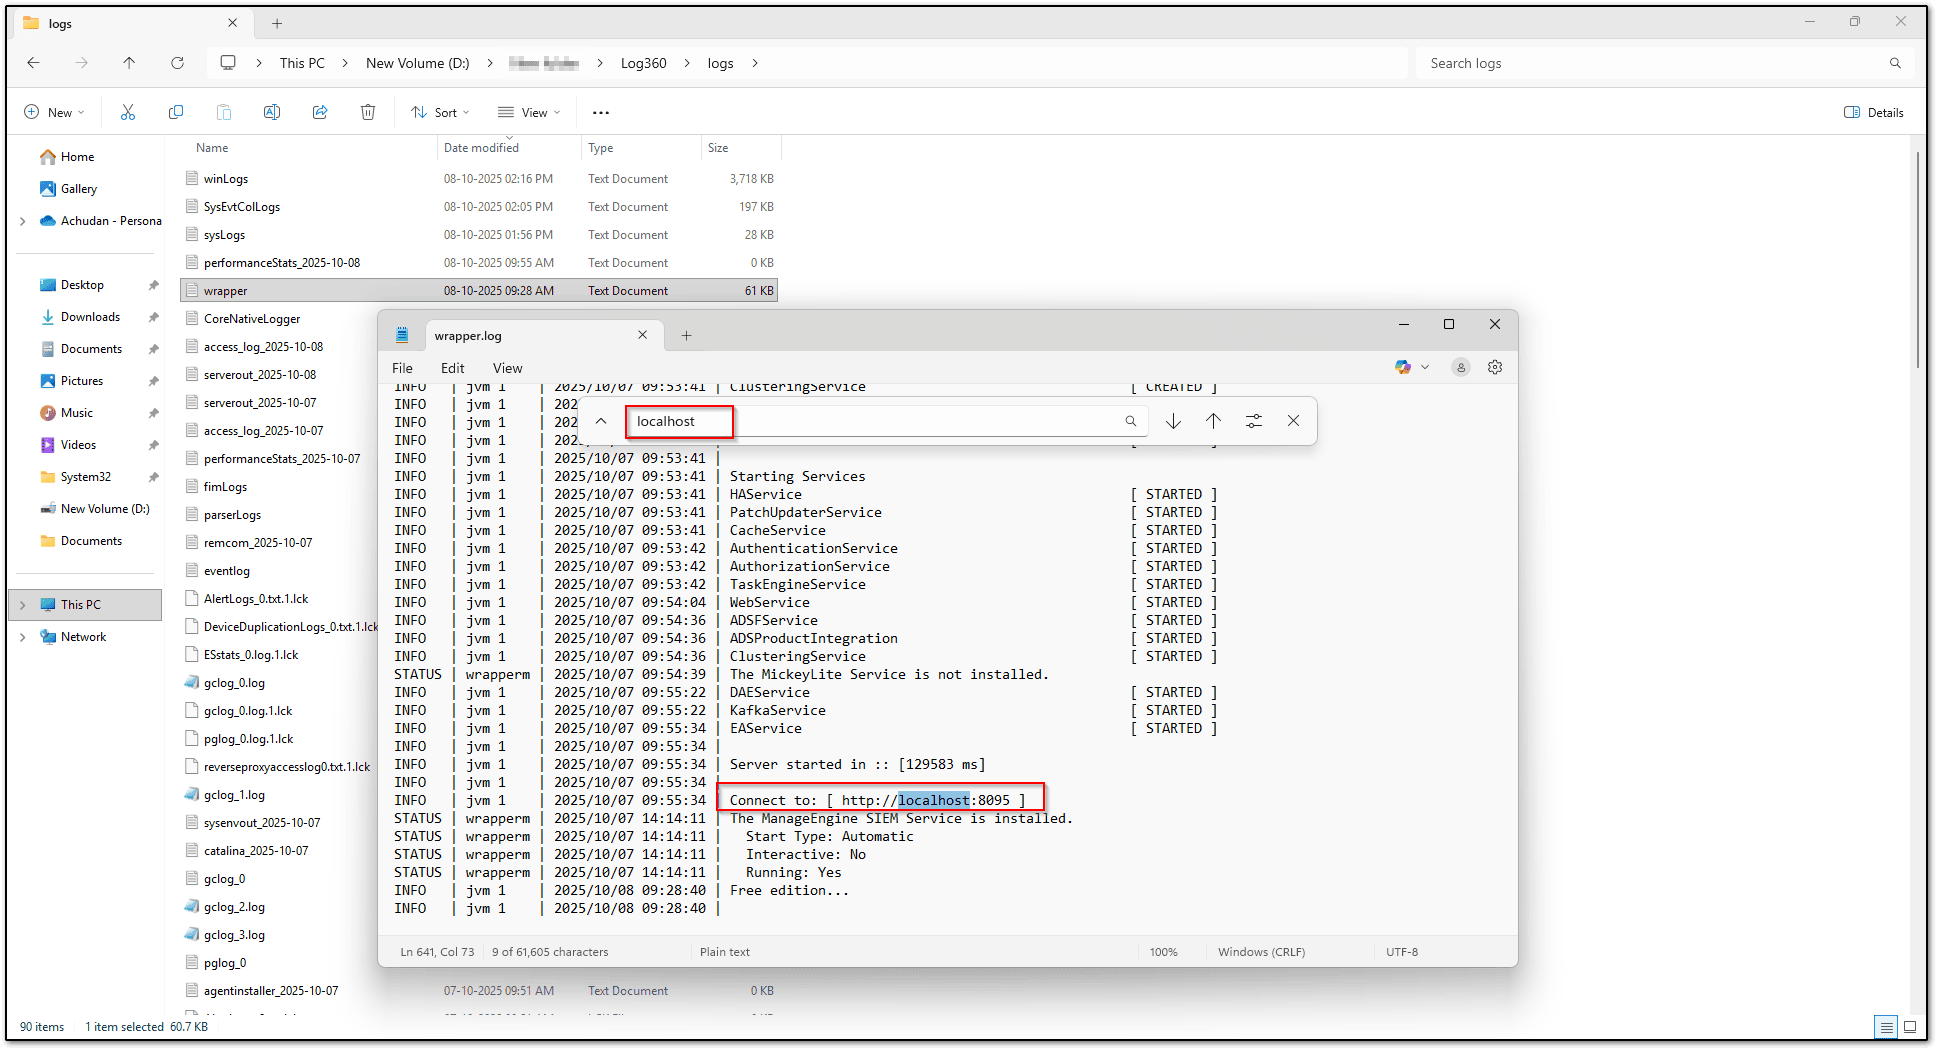The width and height of the screenshot is (1937, 1050).
Task: Click the Log360 breadcrumb segment
Action: (643, 63)
